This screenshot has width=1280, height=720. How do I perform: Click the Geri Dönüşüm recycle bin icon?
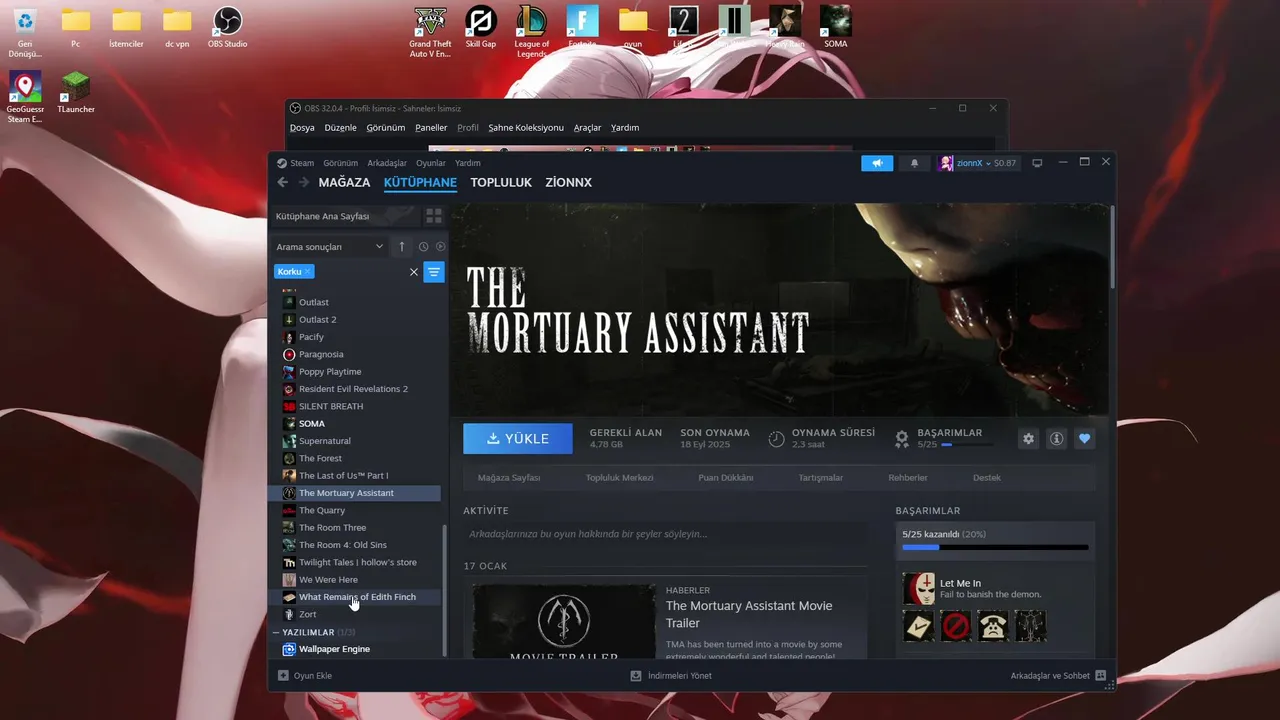click(x=25, y=32)
